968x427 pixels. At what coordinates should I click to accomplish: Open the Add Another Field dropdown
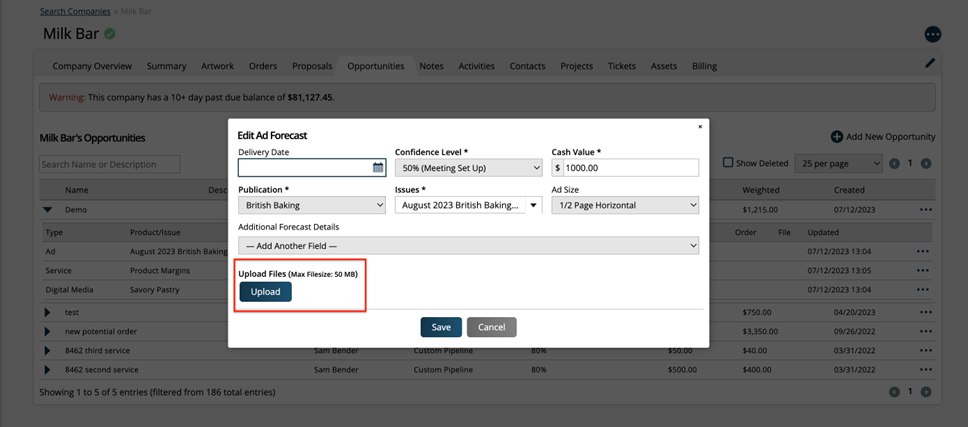click(469, 246)
